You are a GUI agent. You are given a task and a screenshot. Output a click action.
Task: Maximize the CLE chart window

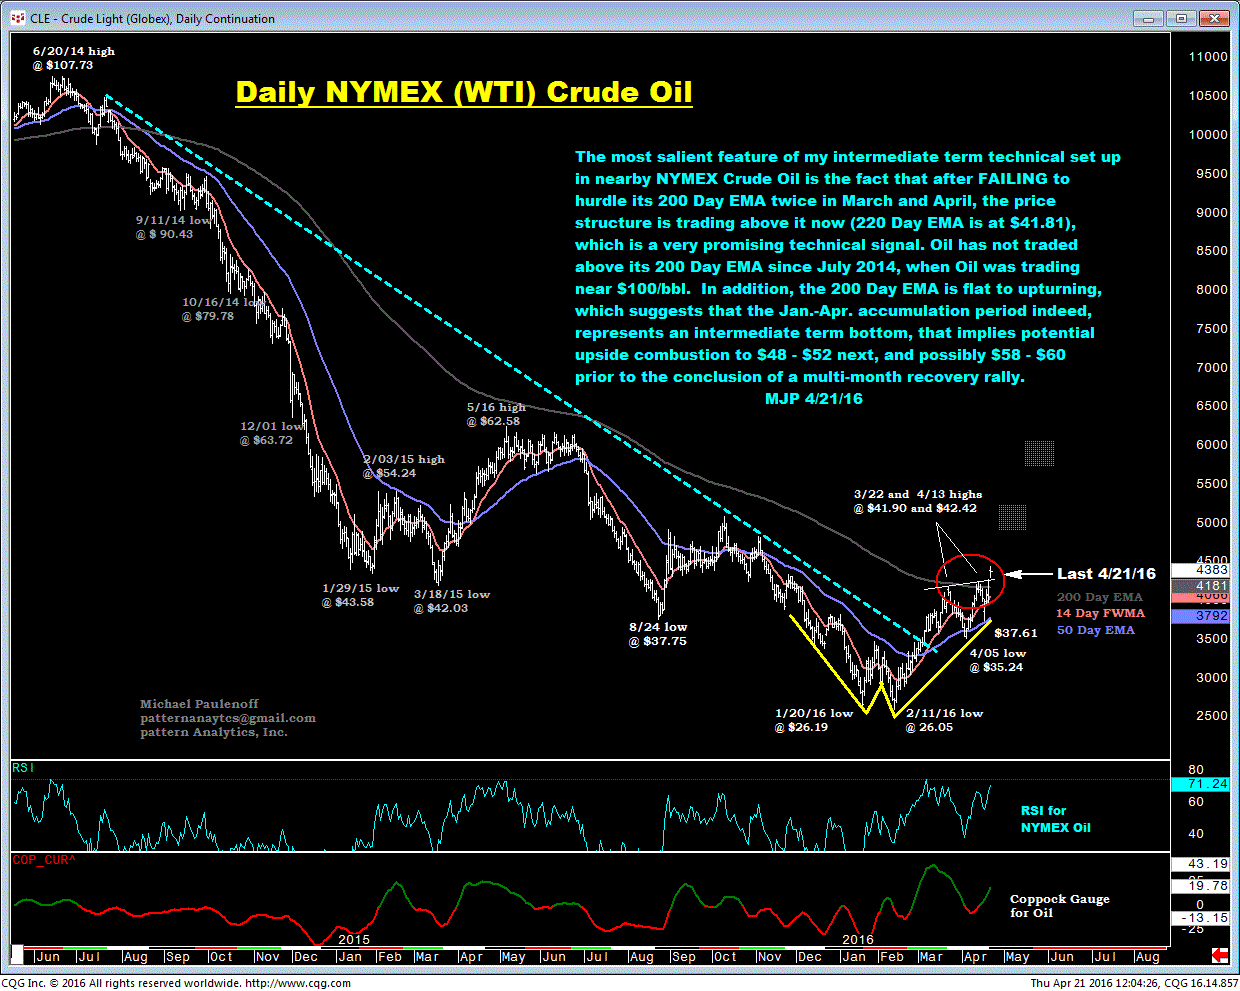pyautogui.click(x=1182, y=18)
